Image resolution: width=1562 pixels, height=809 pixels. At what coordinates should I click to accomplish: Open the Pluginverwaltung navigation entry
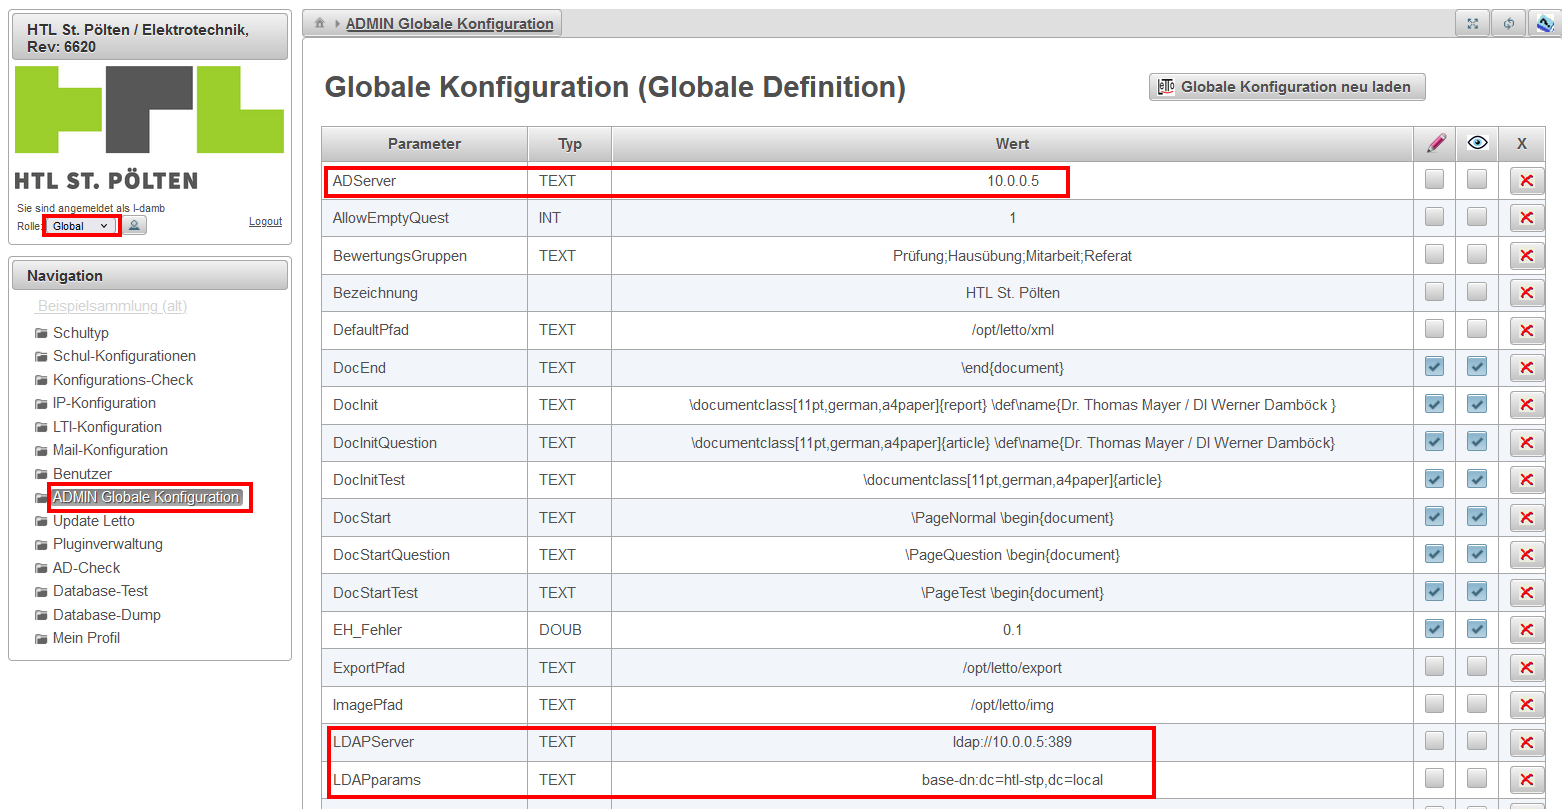107,544
